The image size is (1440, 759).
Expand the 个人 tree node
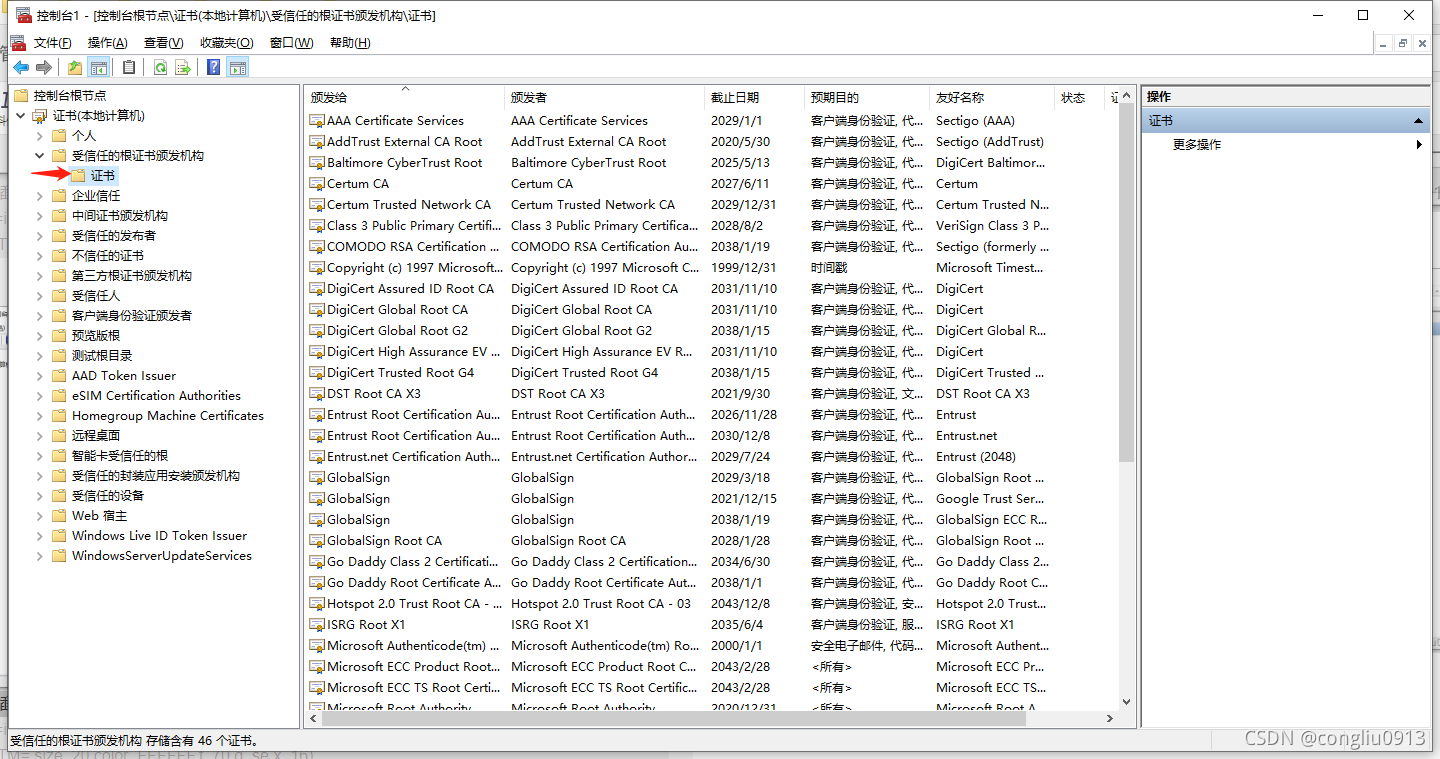(40, 136)
